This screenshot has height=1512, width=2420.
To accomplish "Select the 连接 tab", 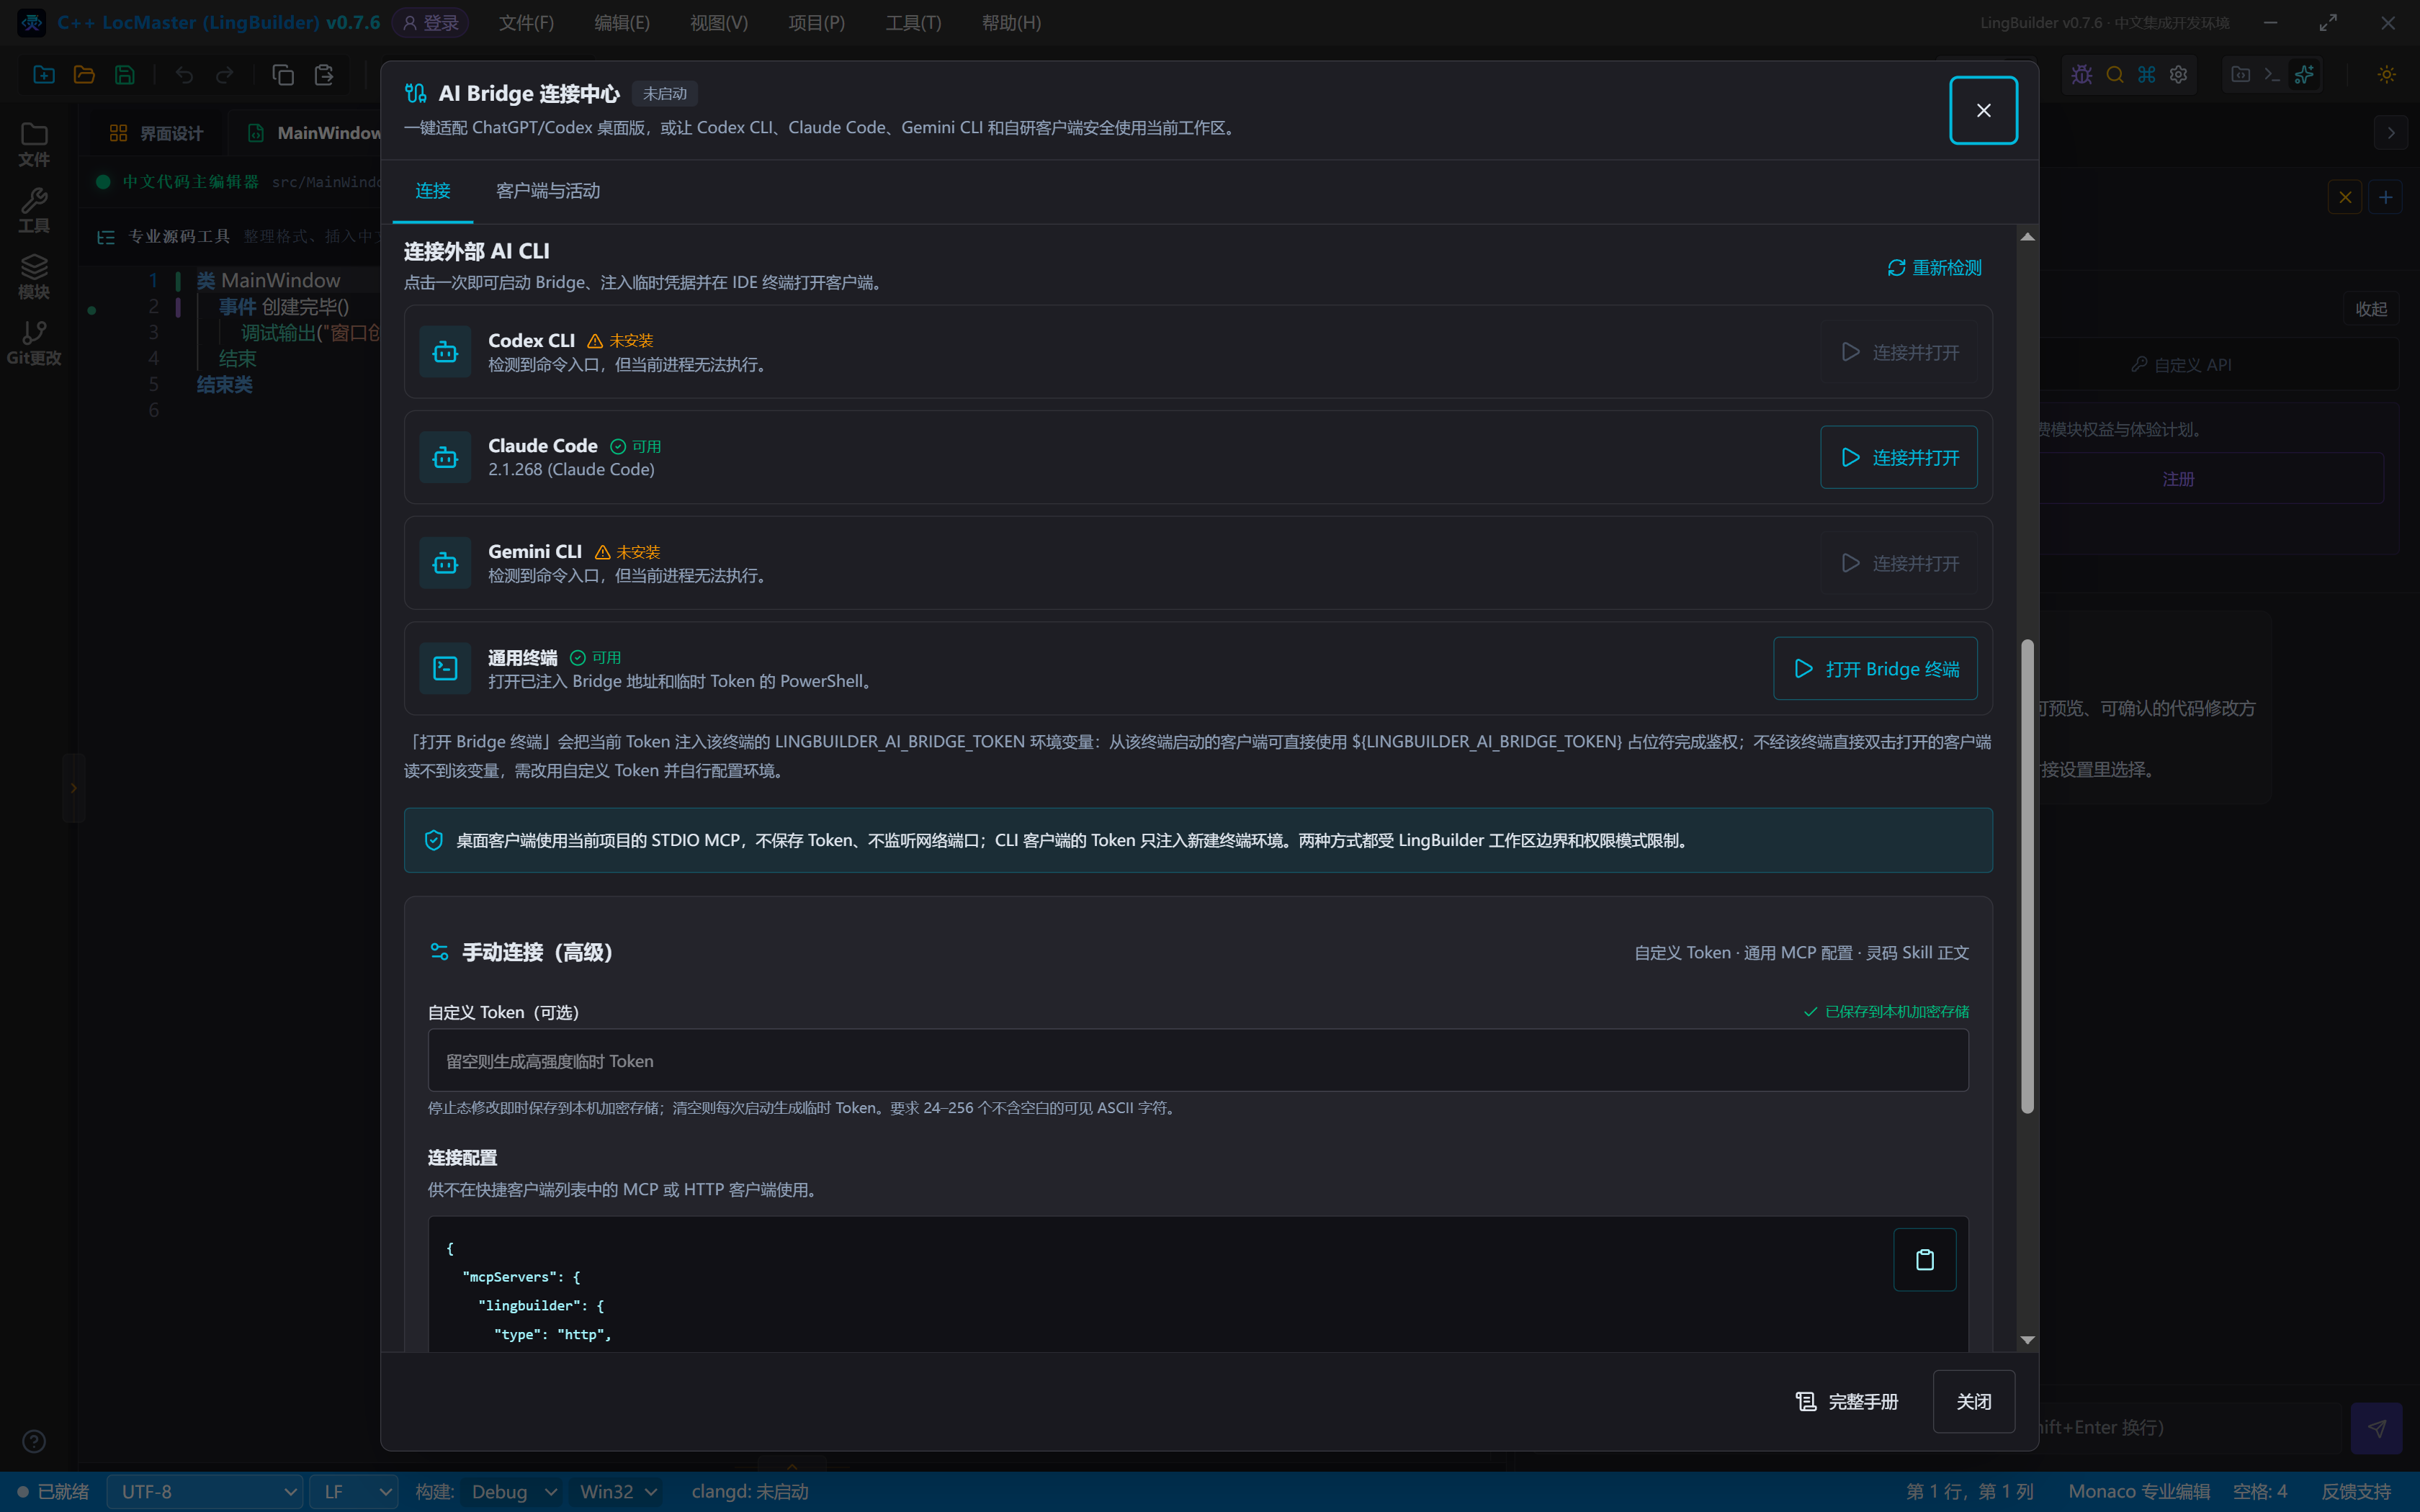I will [x=433, y=191].
